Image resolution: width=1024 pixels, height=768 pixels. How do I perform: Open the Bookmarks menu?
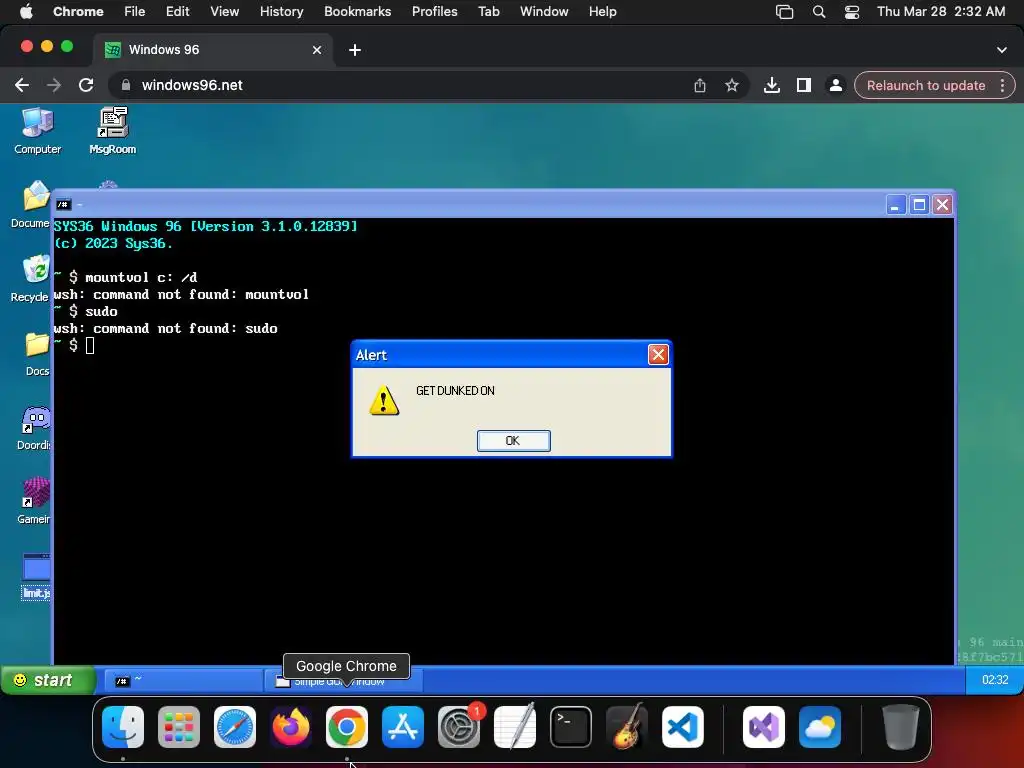[x=357, y=11]
